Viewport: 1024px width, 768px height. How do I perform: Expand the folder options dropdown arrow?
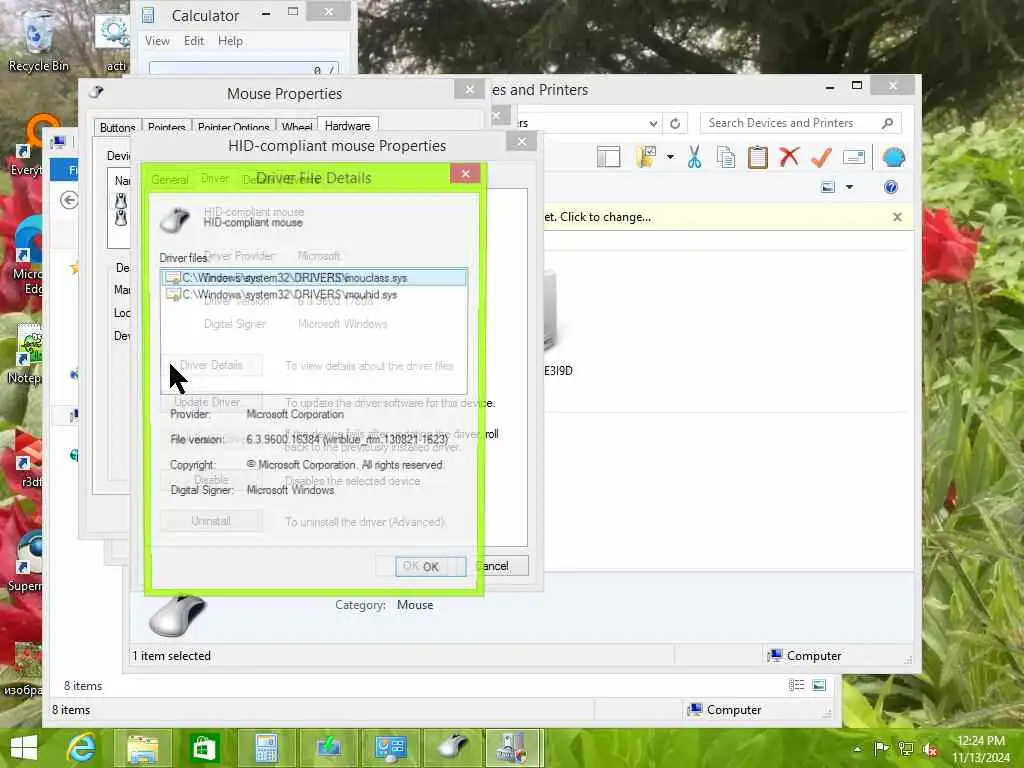(670, 157)
